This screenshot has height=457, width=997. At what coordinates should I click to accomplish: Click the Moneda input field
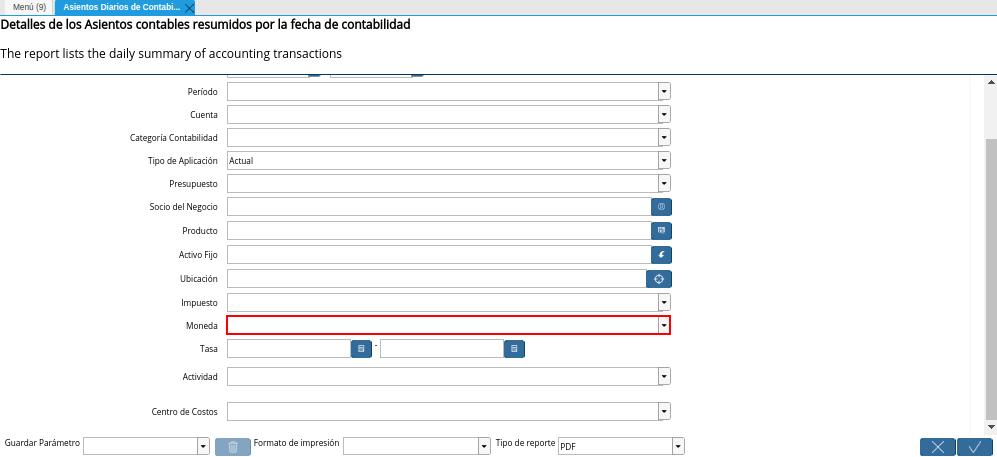coord(443,325)
